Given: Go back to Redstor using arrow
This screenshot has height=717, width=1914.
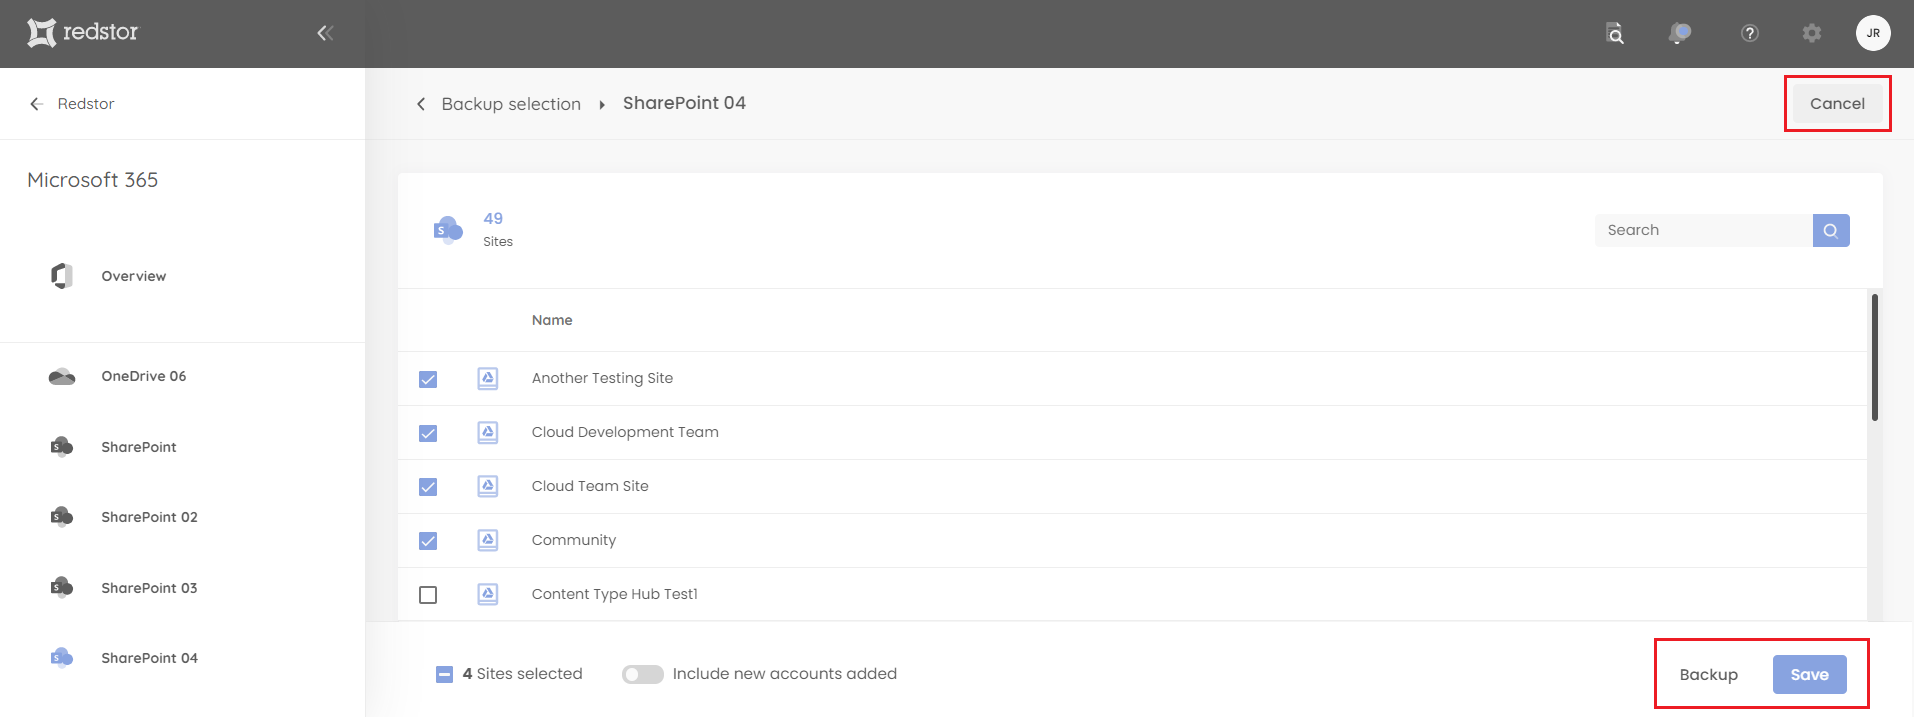Looking at the screenshot, I should pos(36,104).
